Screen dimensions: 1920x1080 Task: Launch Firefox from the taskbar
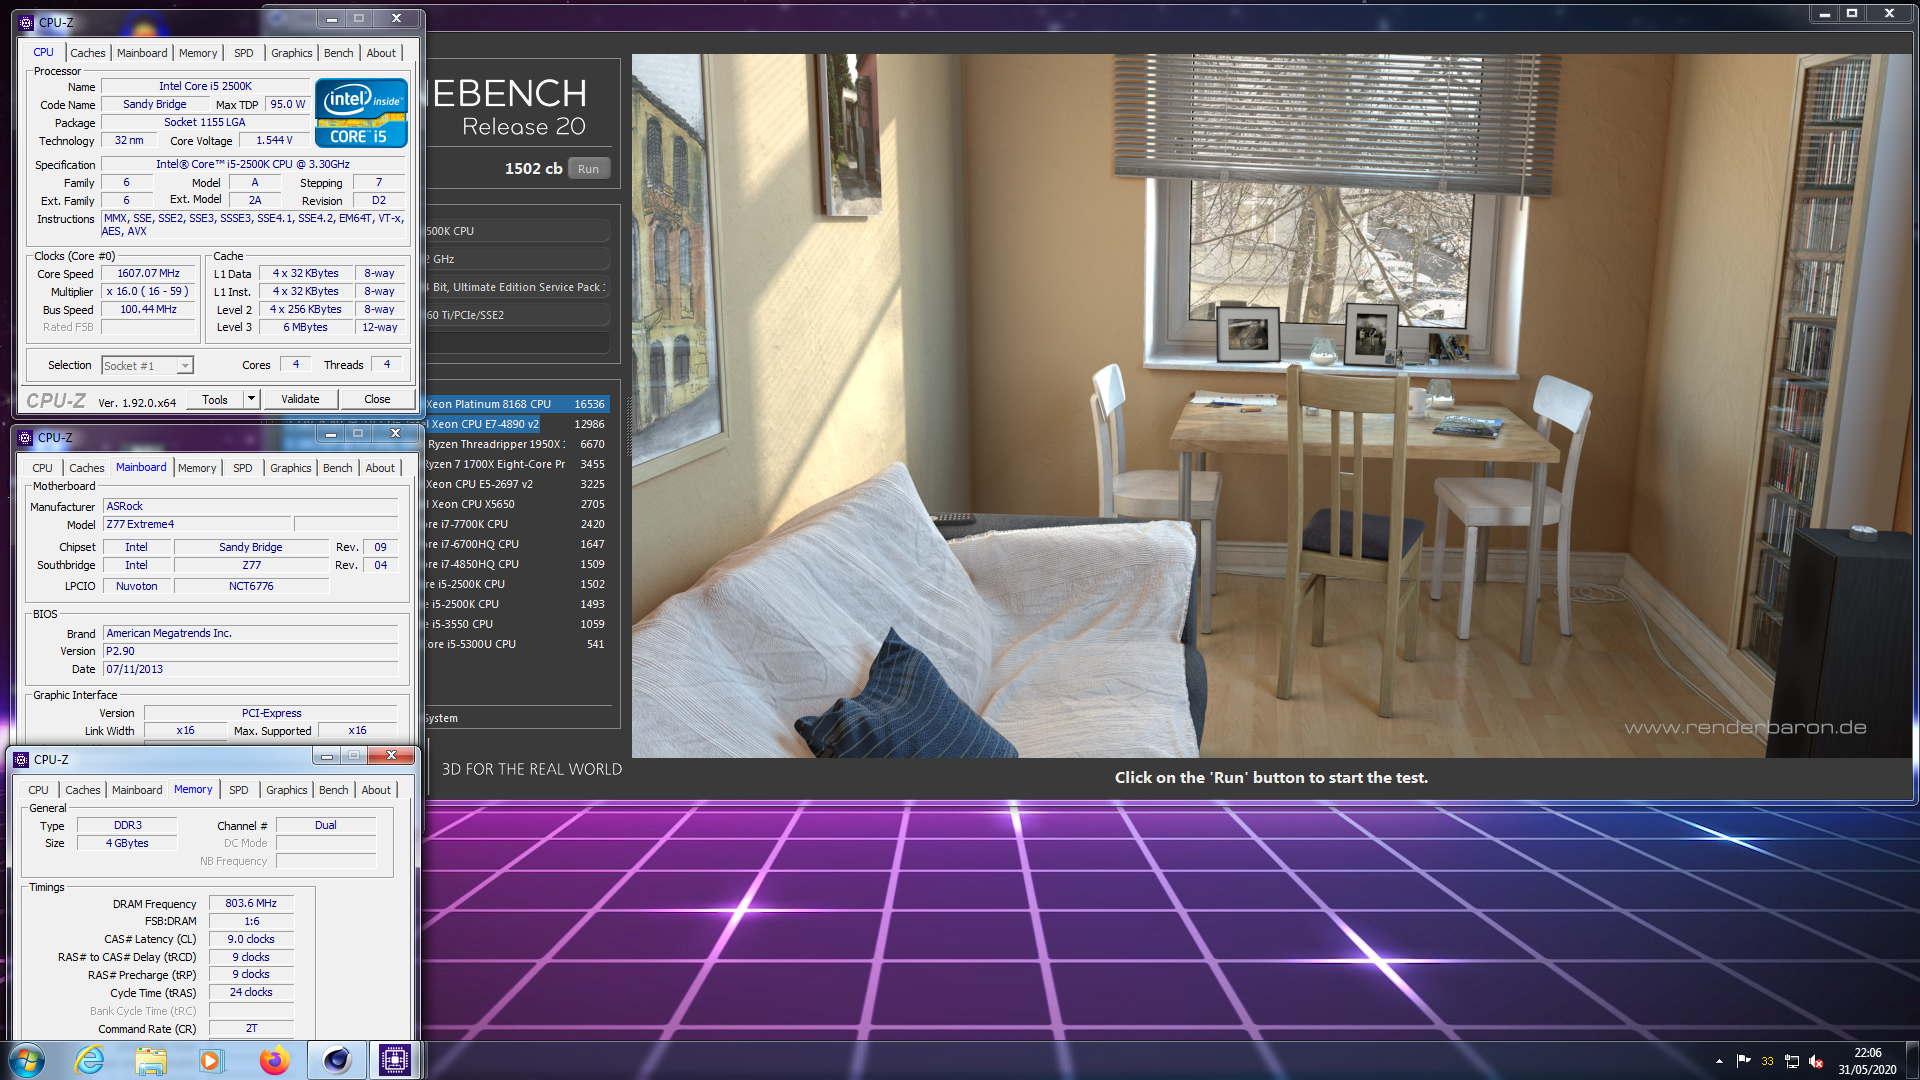274,1060
